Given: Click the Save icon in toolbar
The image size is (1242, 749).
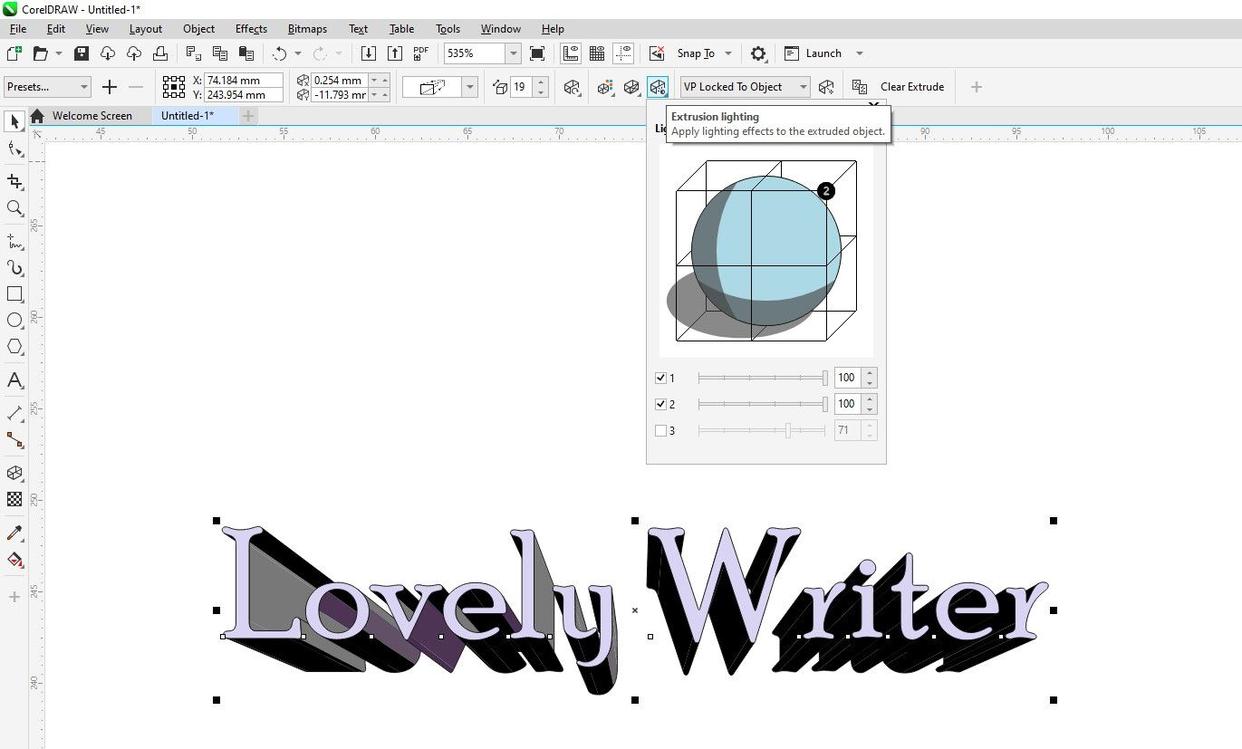Looking at the screenshot, I should (x=82, y=54).
